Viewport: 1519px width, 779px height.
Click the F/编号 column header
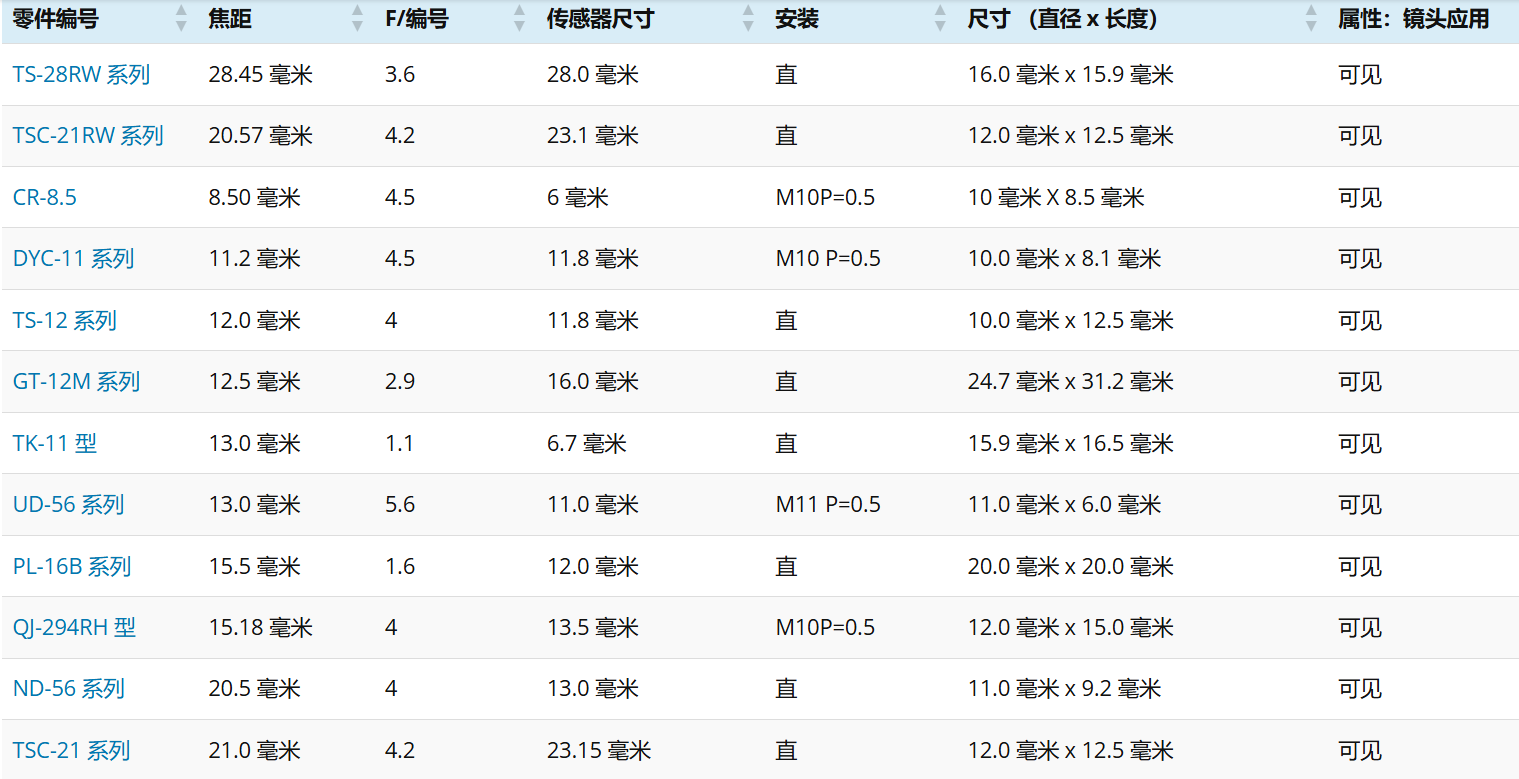click(x=416, y=18)
